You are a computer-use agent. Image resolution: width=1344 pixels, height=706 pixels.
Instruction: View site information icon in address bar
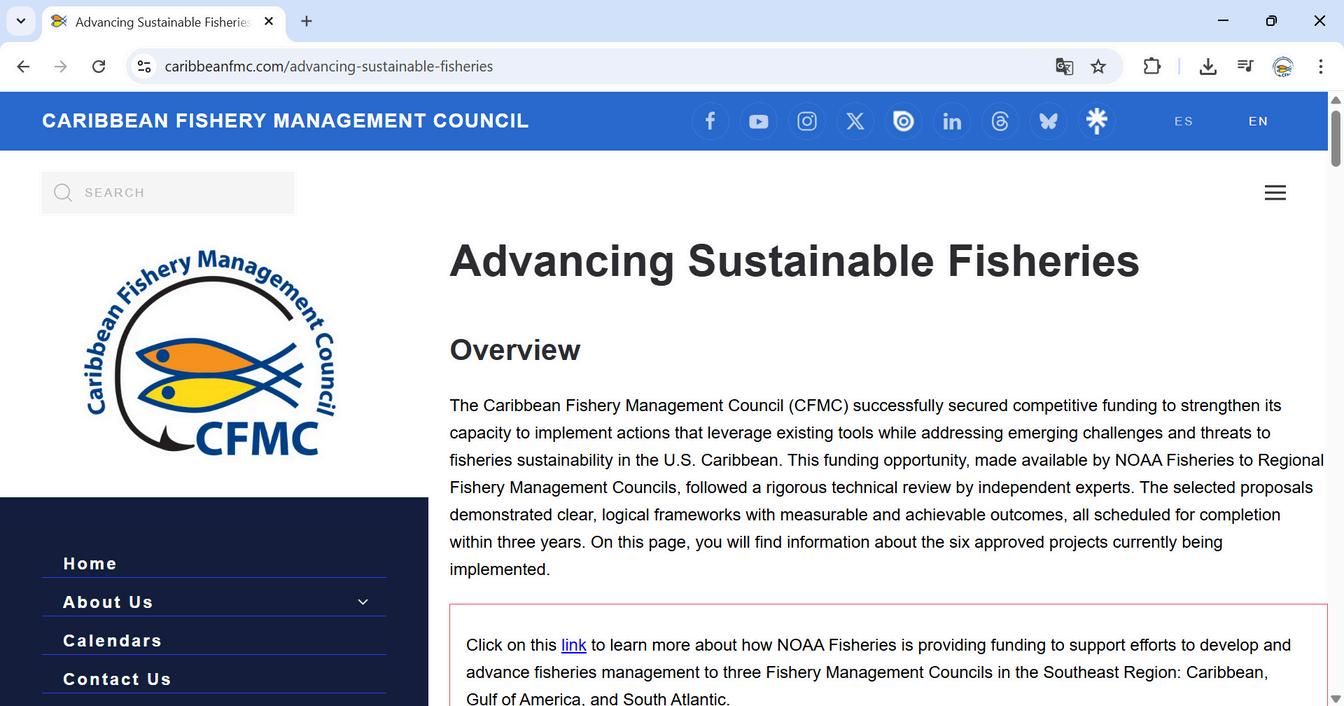pos(144,66)
